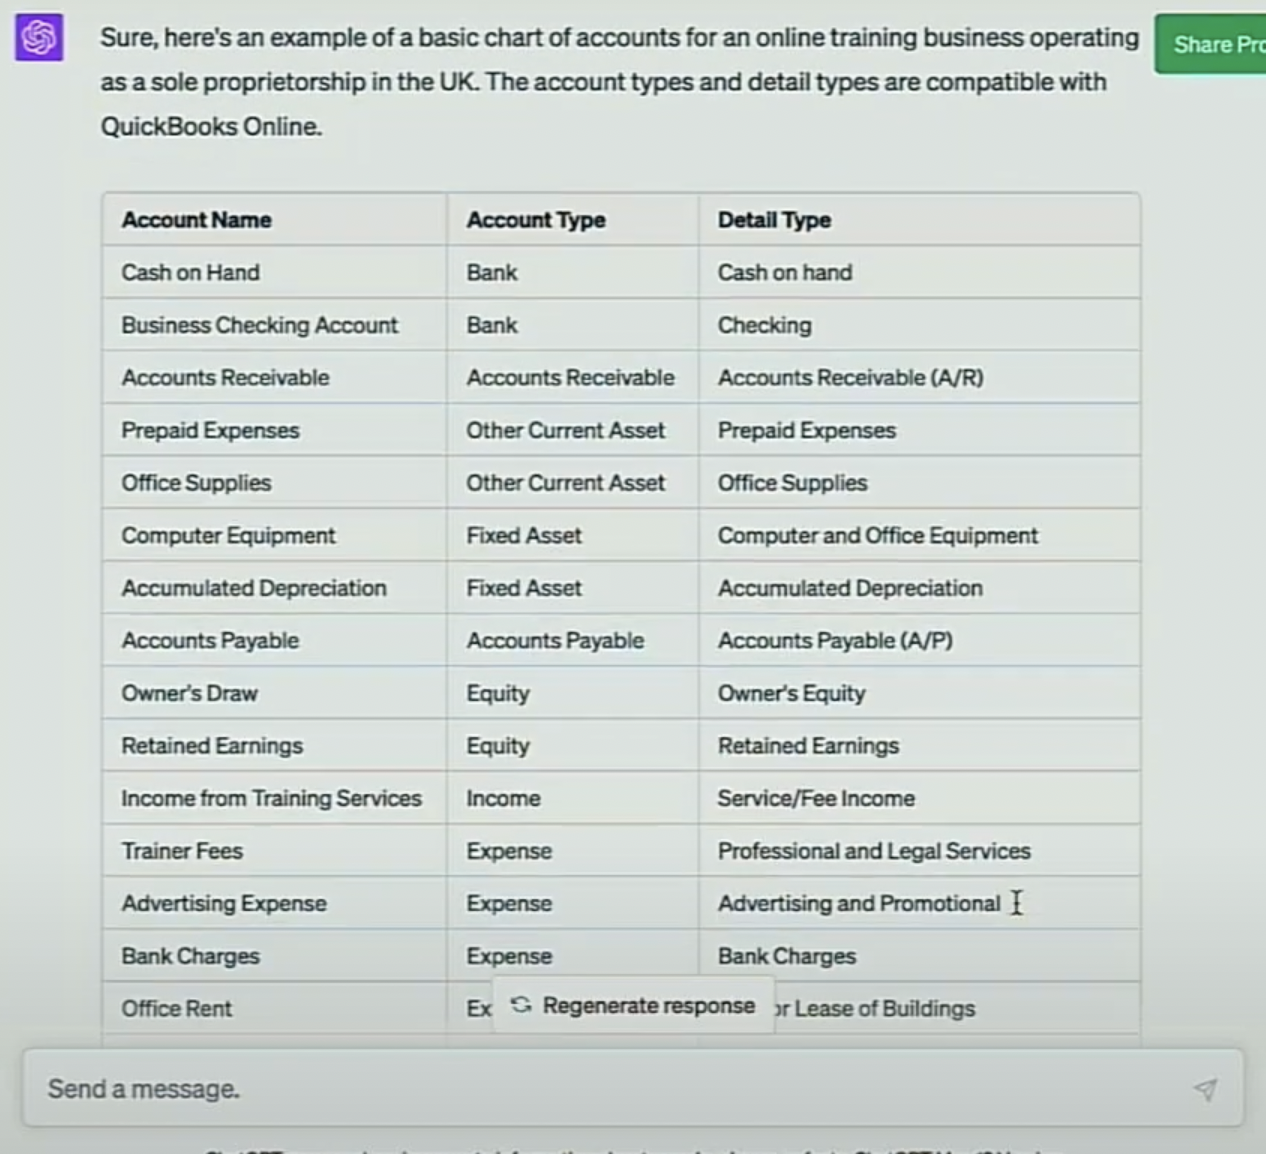The height and width of the screenshot is (1154, 1266).
Task: Click the Income from Training Services cell
Action: pos(271,798)
